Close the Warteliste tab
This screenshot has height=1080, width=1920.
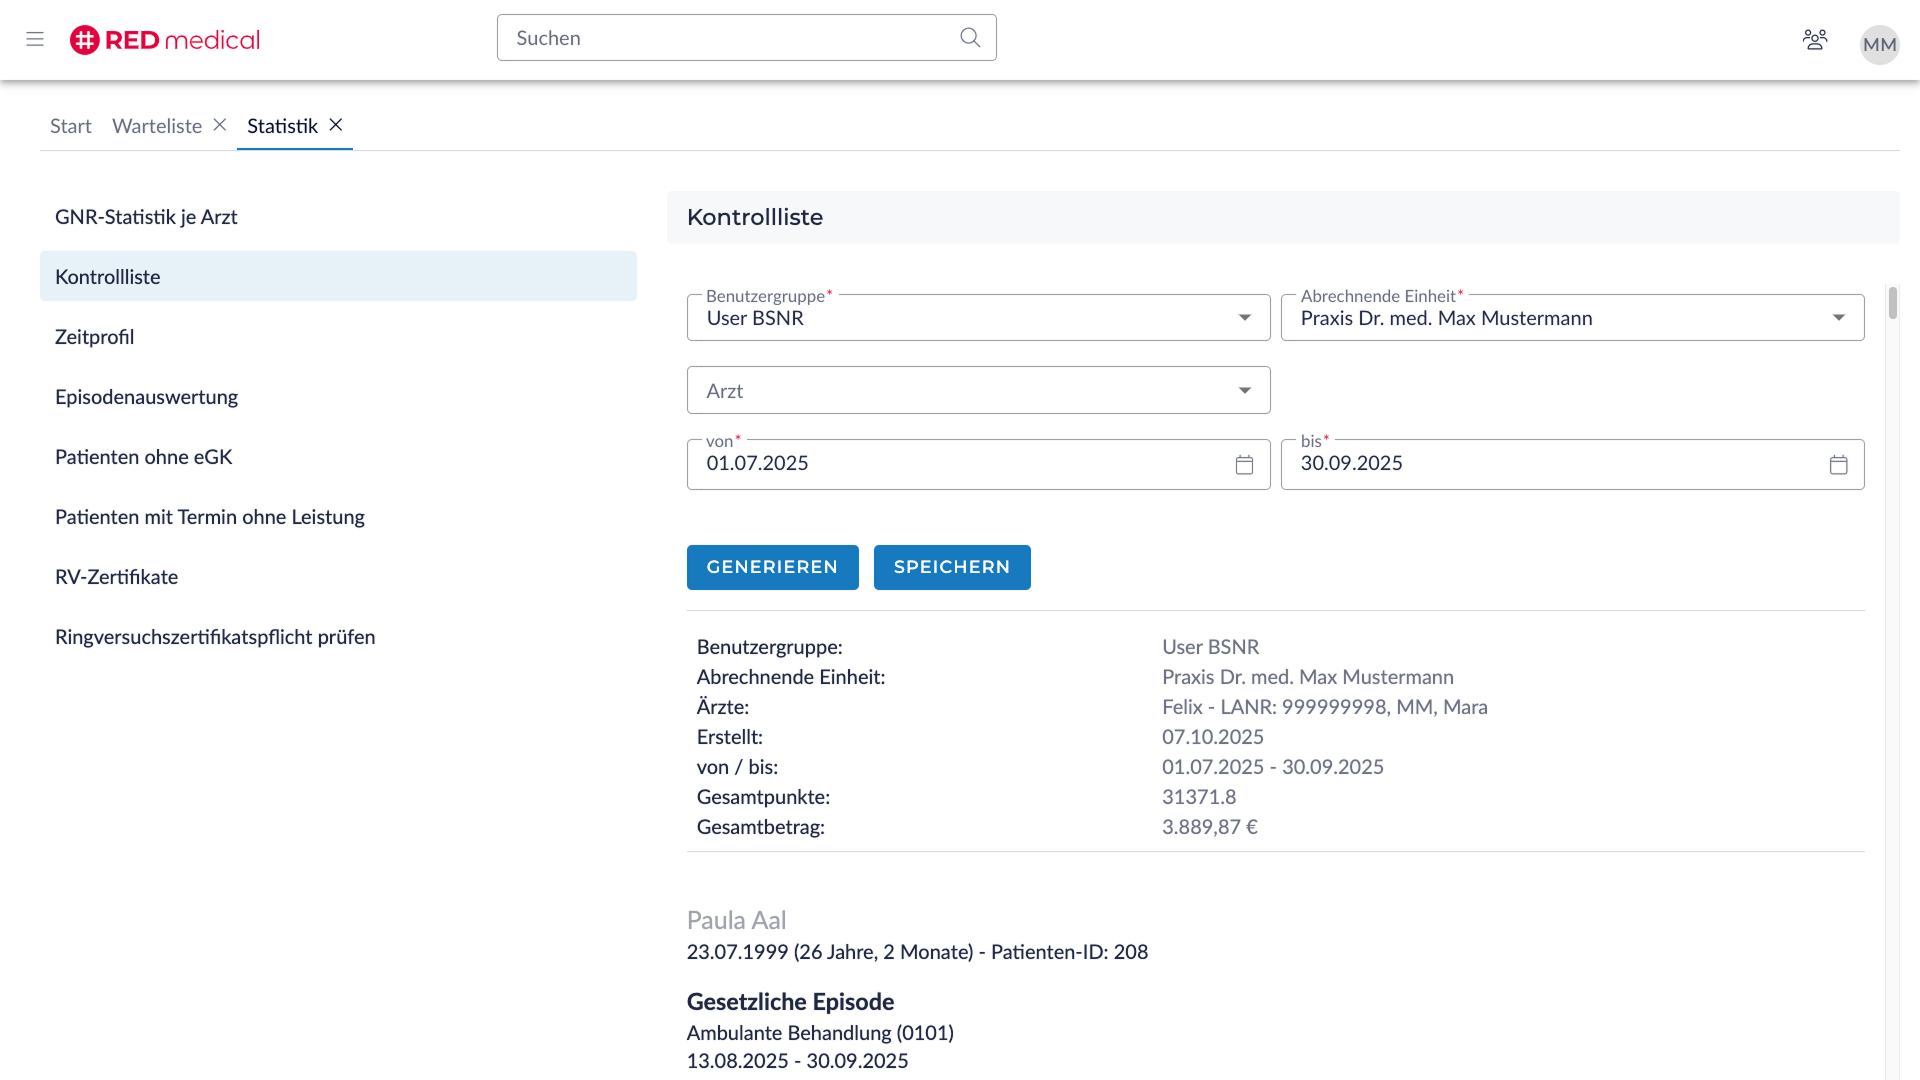220,125
